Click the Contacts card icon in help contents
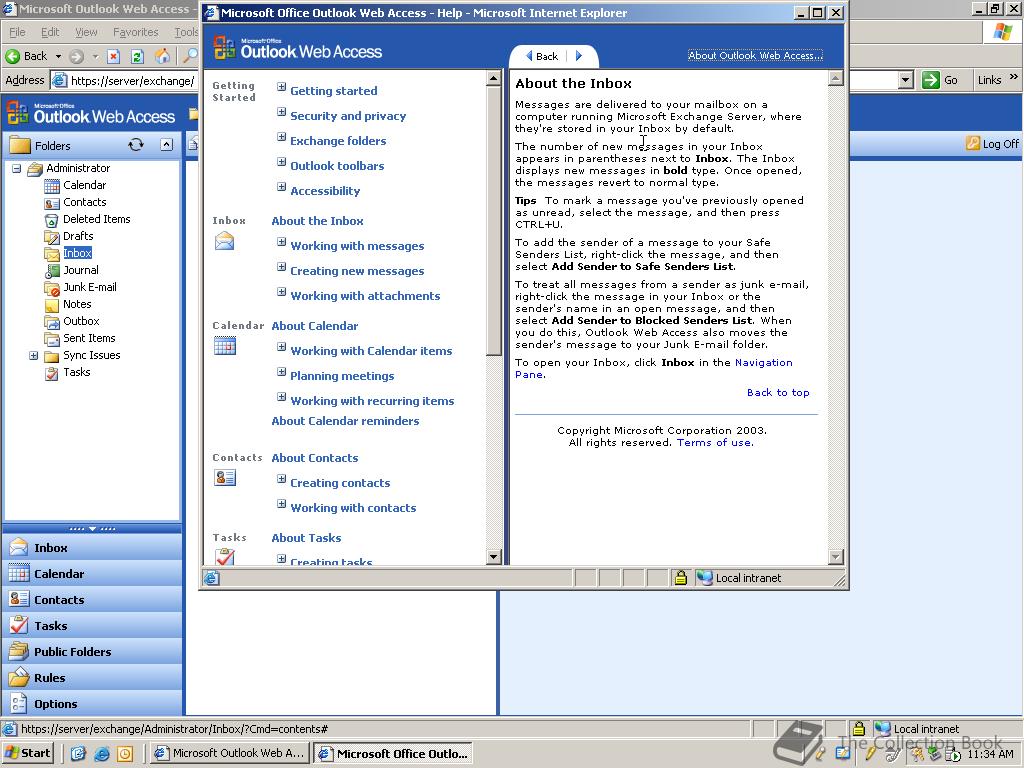 point(225,478)
